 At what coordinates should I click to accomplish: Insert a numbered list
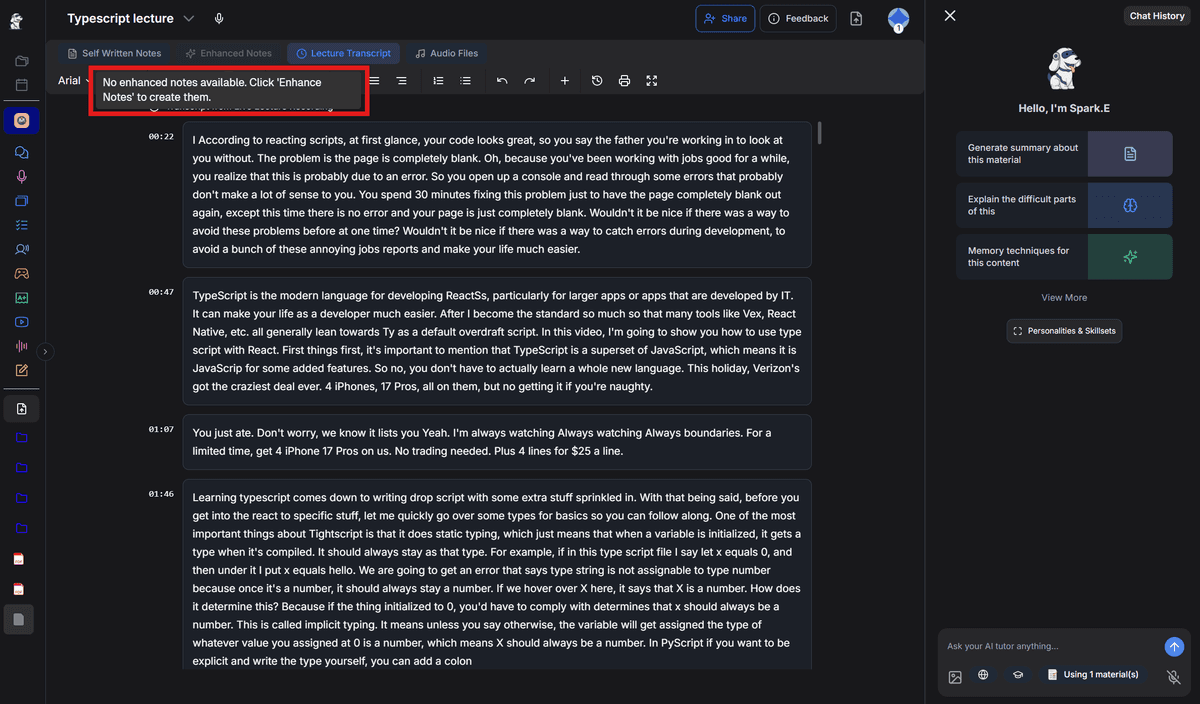click(438, 80)
